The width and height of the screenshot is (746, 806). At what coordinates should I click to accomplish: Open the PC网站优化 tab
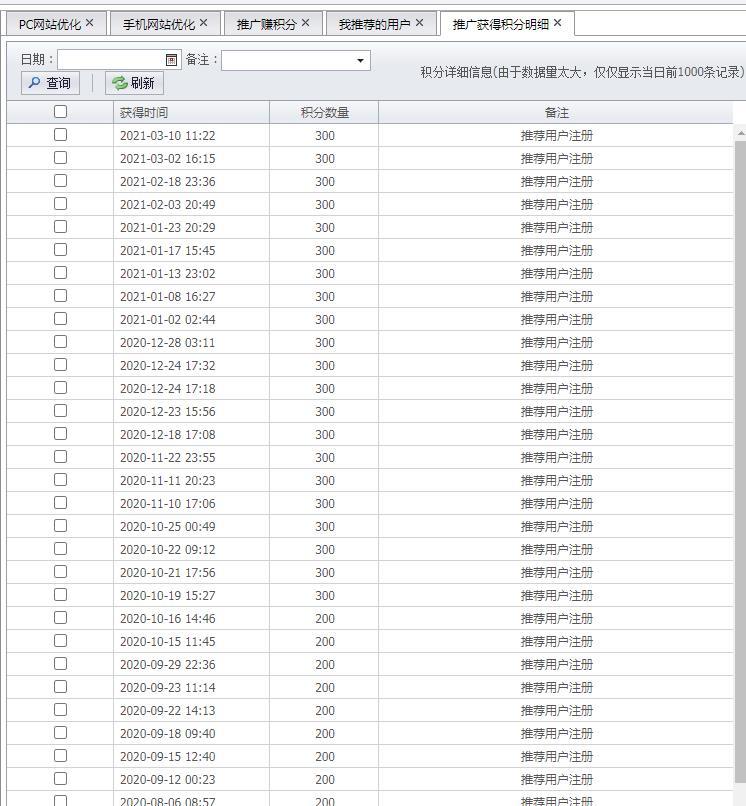49,24
